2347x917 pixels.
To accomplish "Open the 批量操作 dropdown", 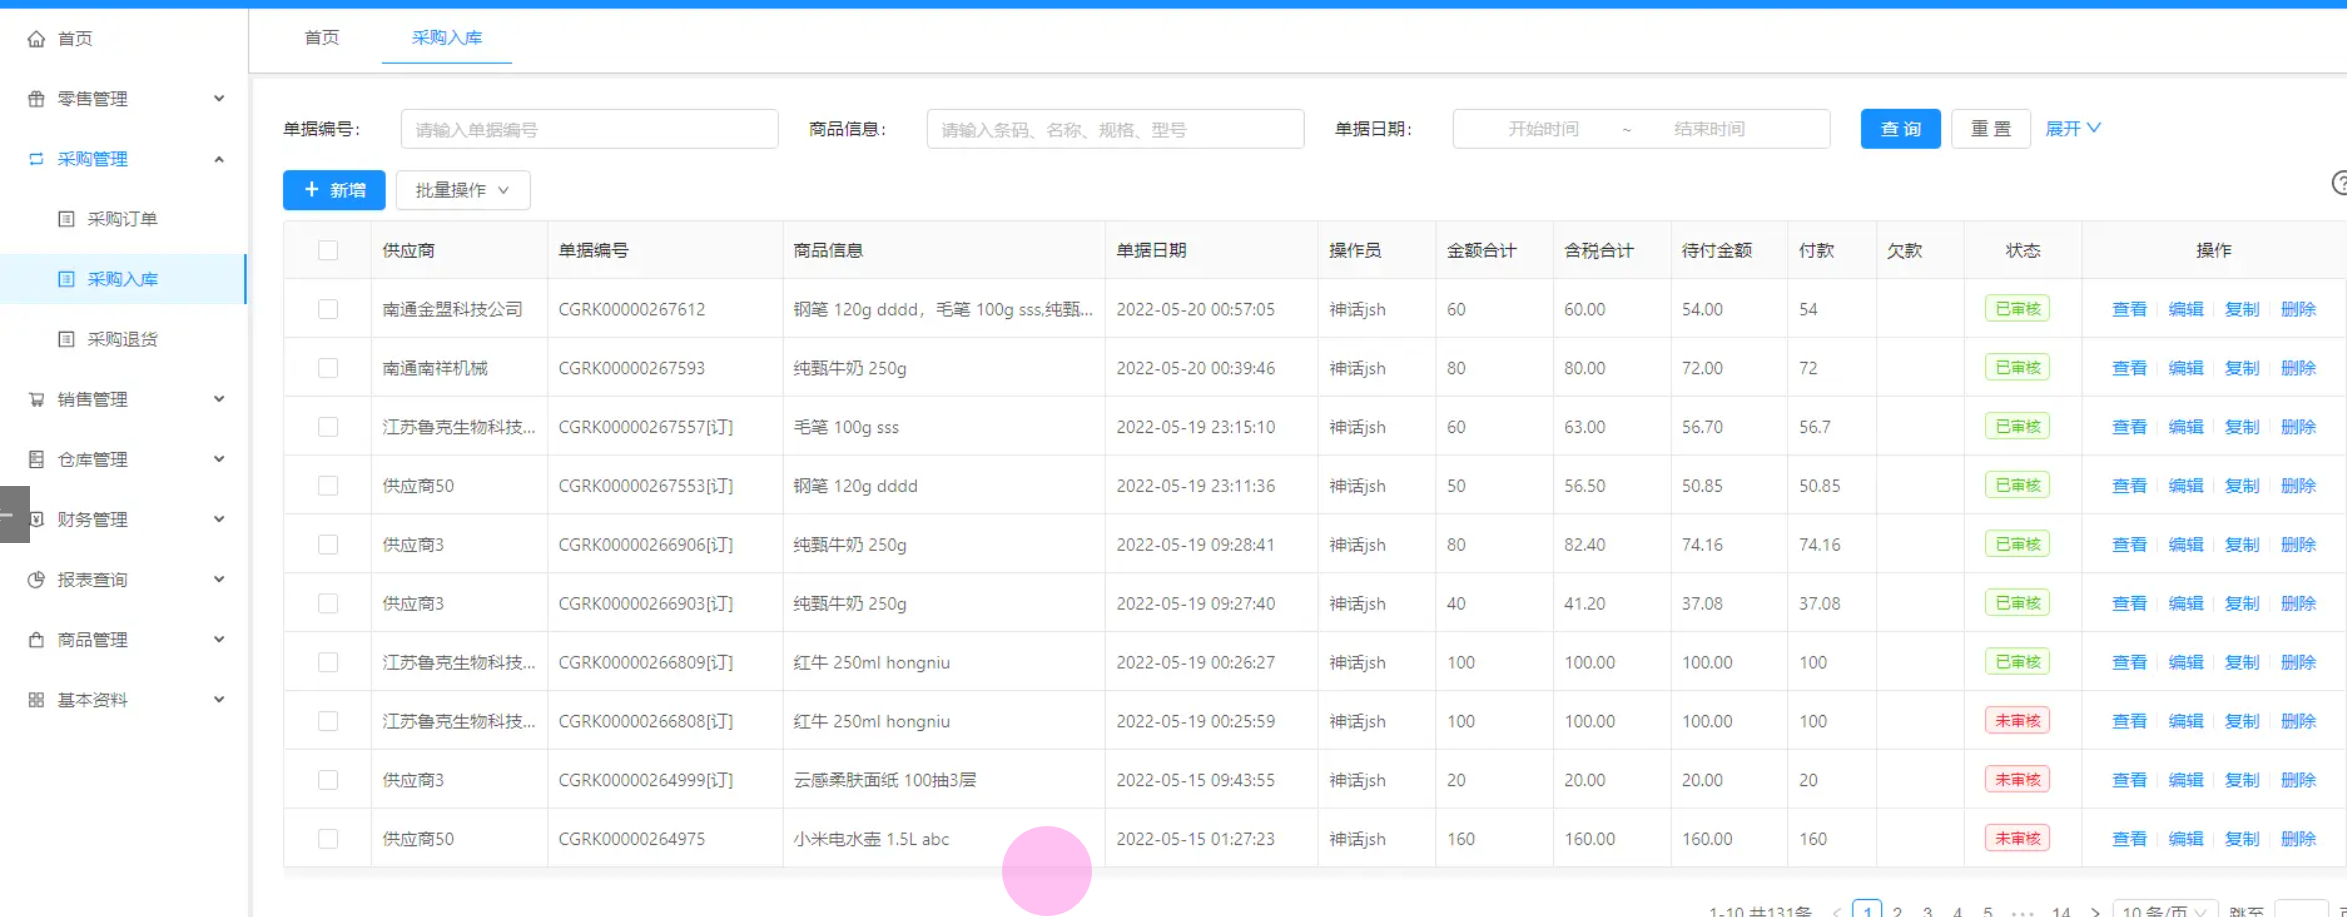I will [x=463, y=190].
